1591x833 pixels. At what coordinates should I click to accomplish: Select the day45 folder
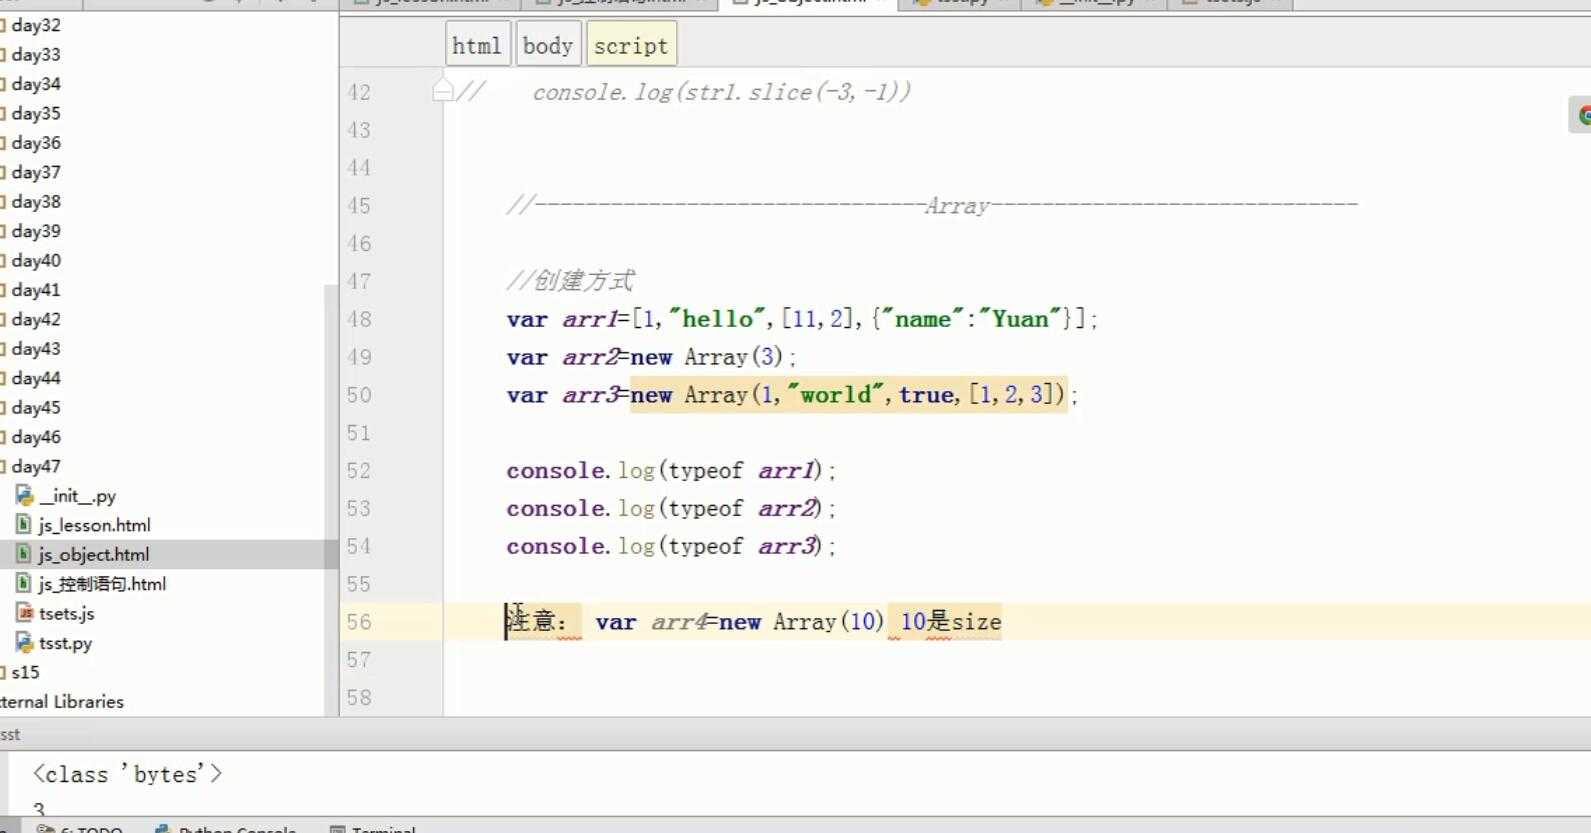[36, 407]
